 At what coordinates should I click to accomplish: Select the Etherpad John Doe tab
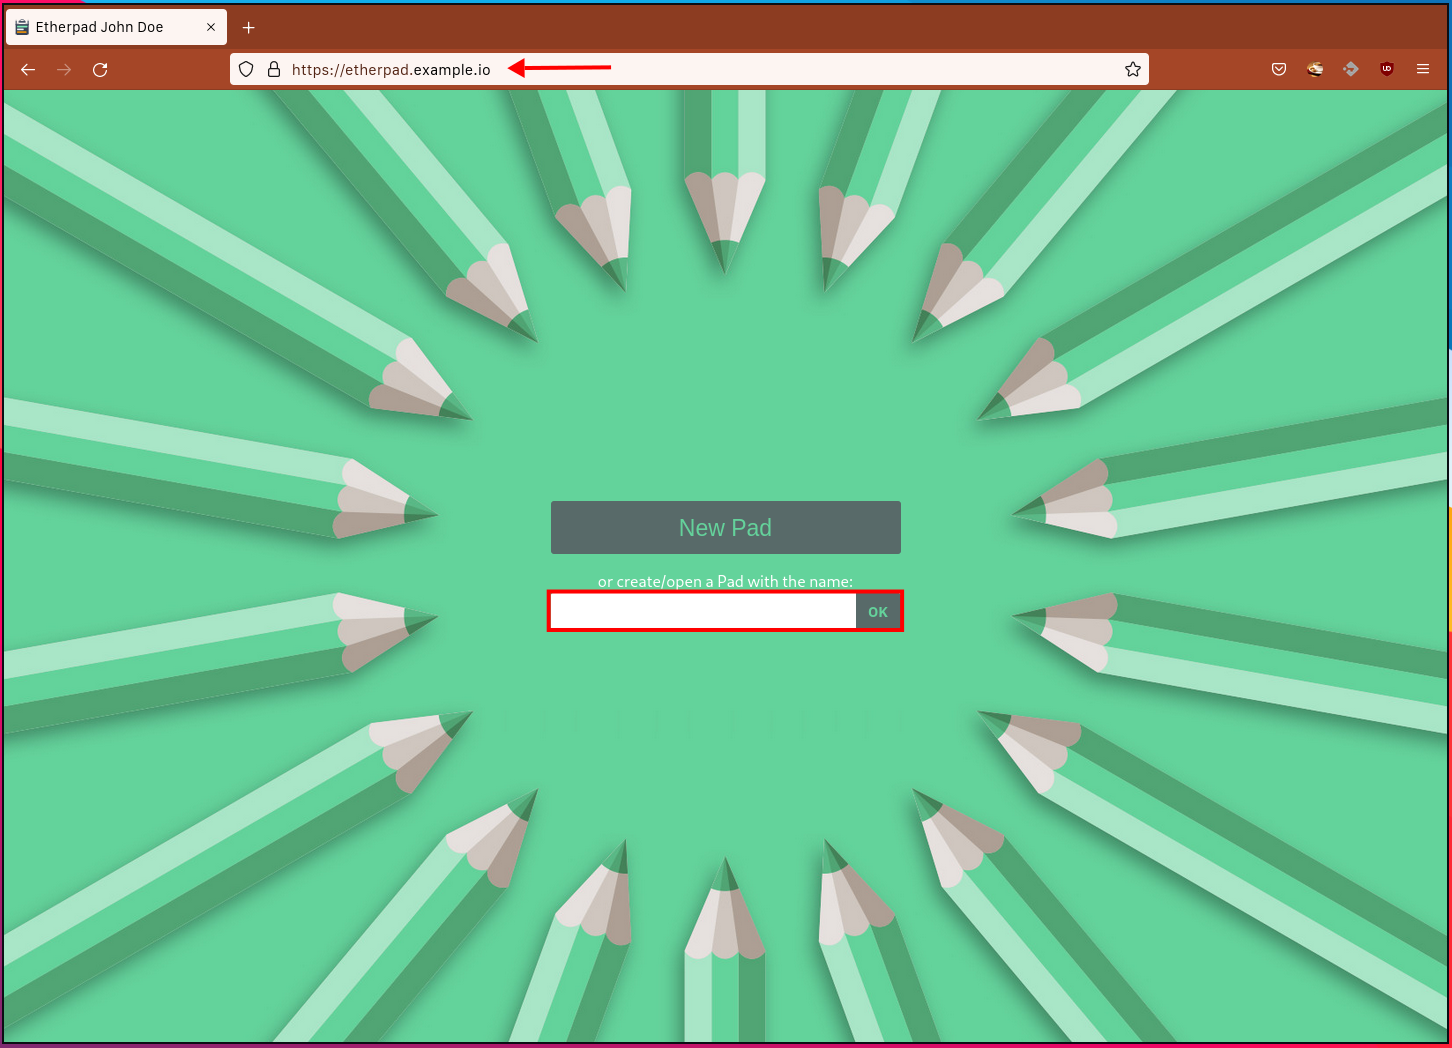tap(100, 27)
